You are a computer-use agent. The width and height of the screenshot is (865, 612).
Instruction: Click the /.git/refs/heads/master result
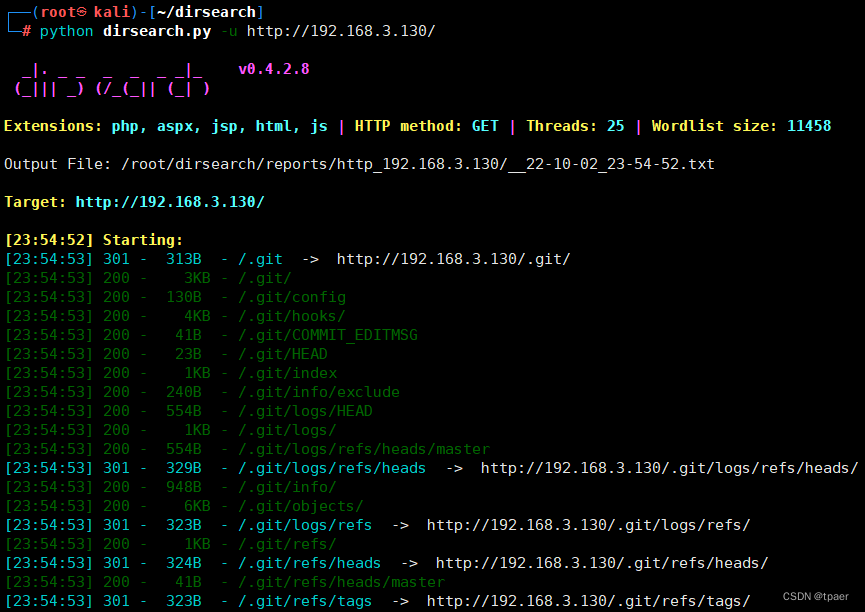341,582
